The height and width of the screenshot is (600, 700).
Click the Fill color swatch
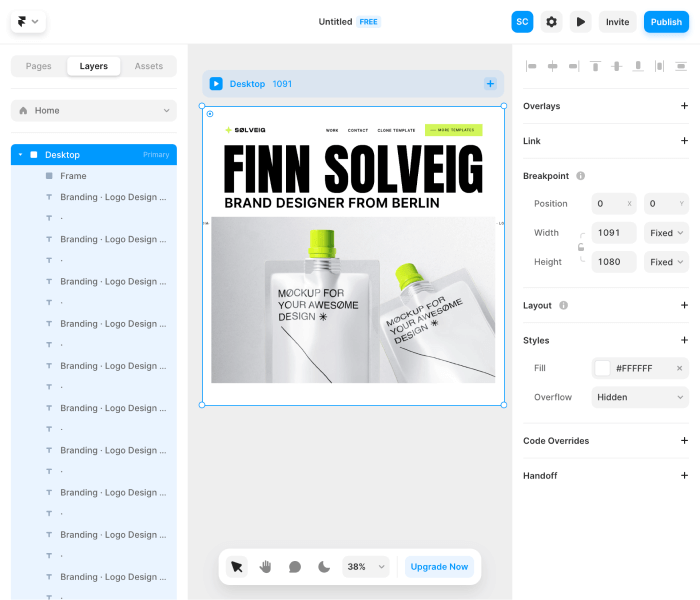(x=603, y=368)
